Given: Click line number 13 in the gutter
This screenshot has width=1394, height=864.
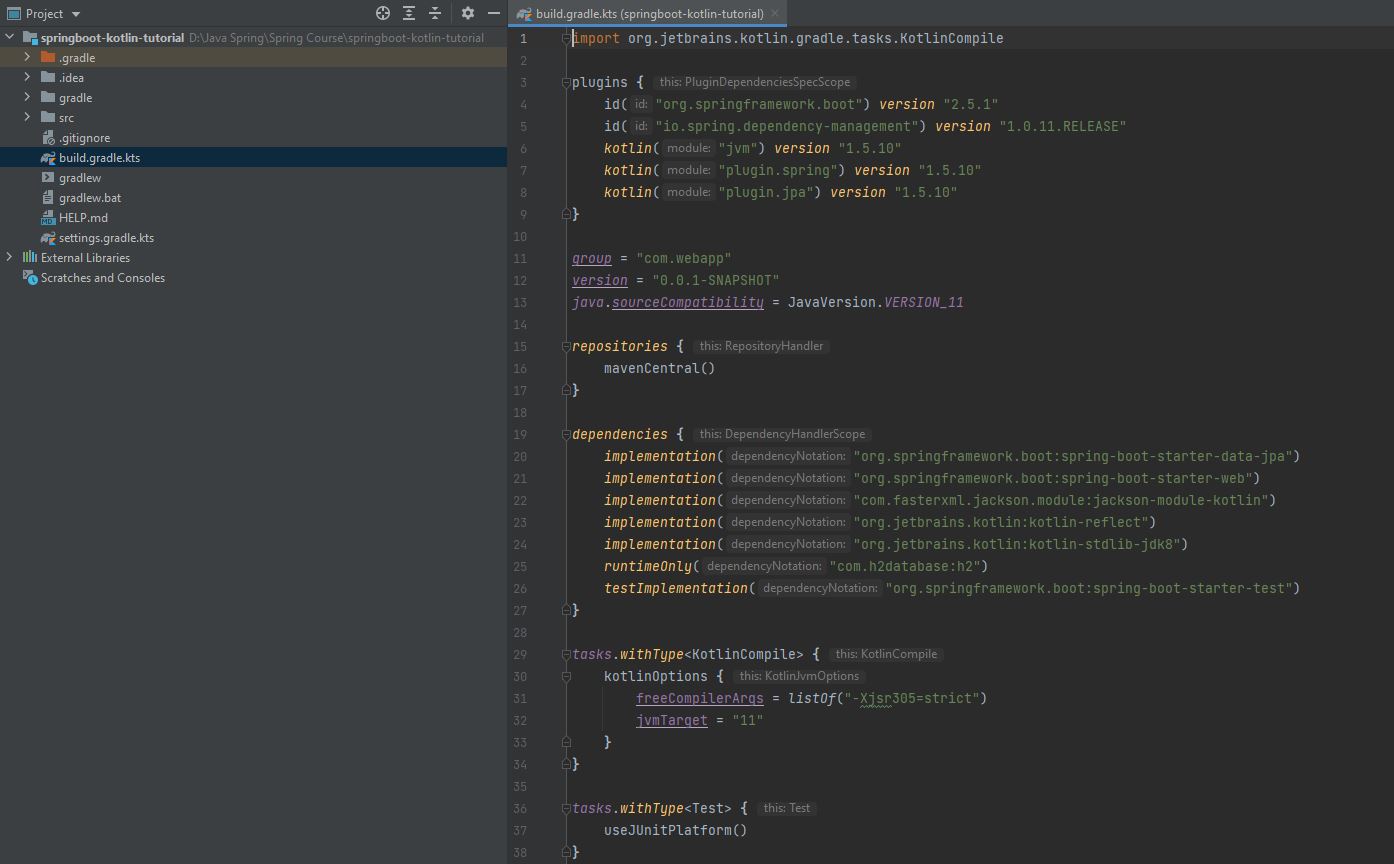Looking at the screenshot, I should 519,302.
